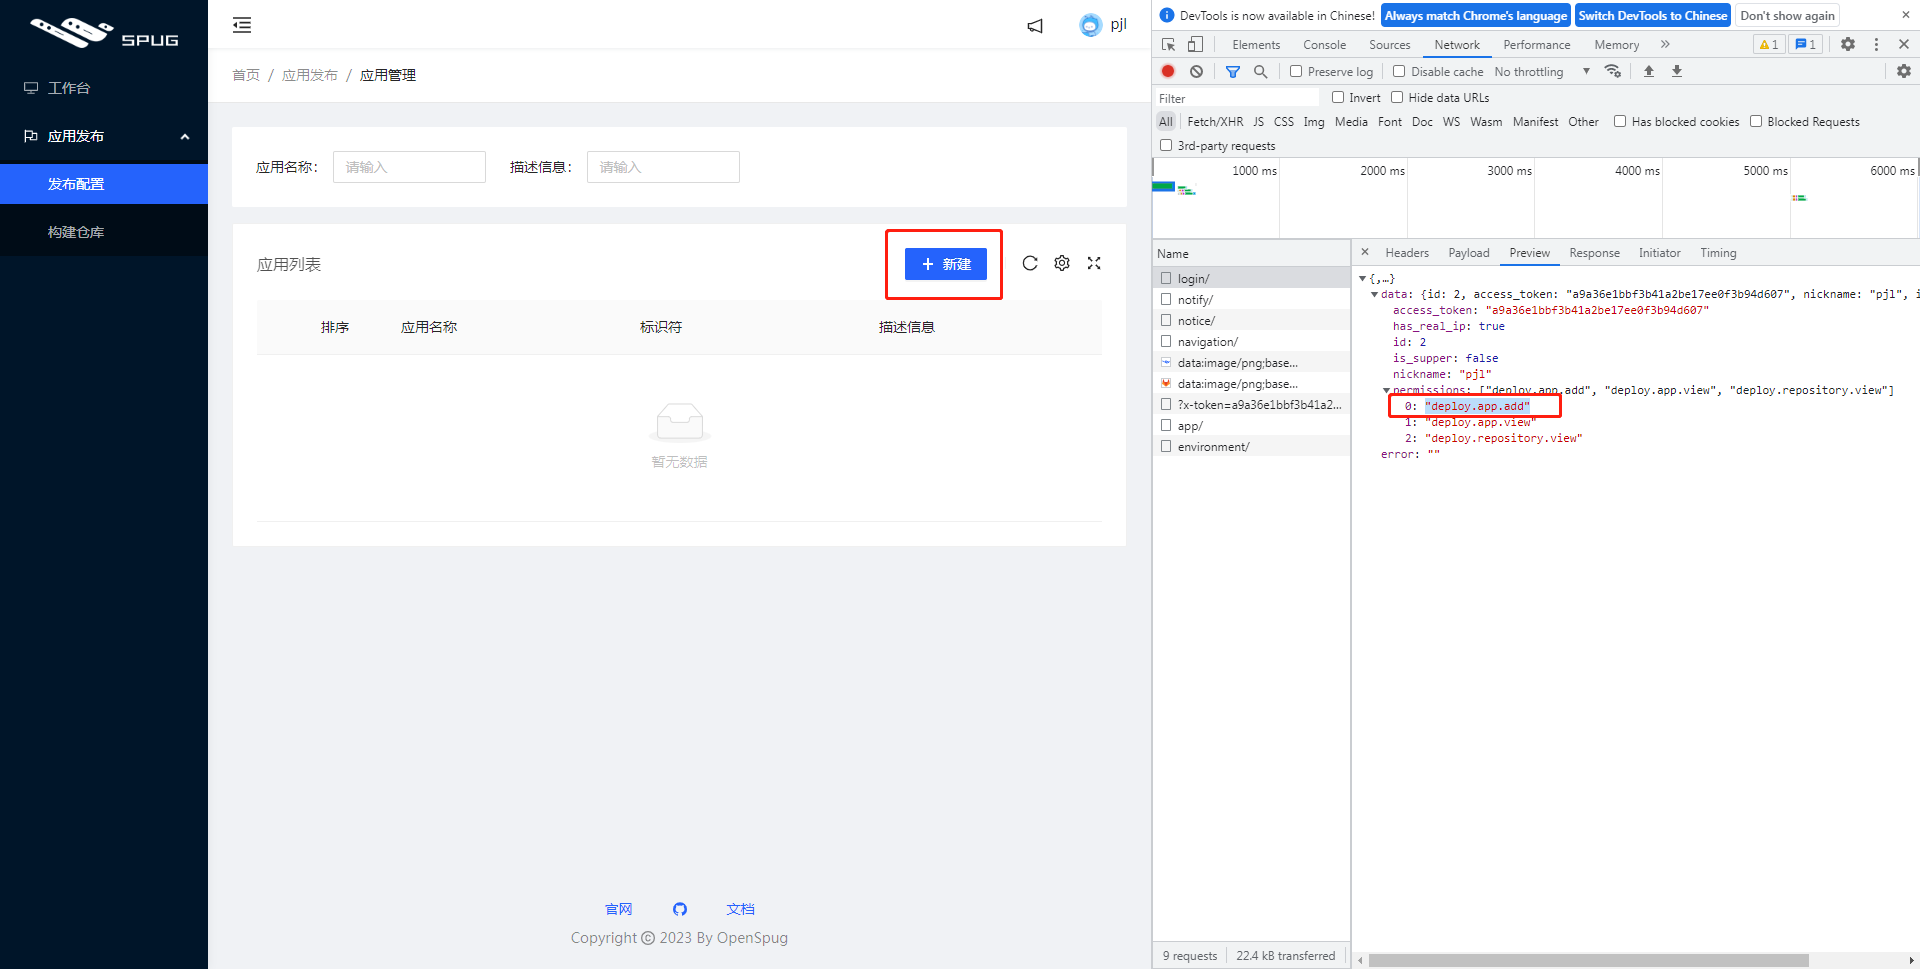This screenshot has height=969, width=1920.
Task: Collapse the data object in Preview
Action: [1374, 295]
